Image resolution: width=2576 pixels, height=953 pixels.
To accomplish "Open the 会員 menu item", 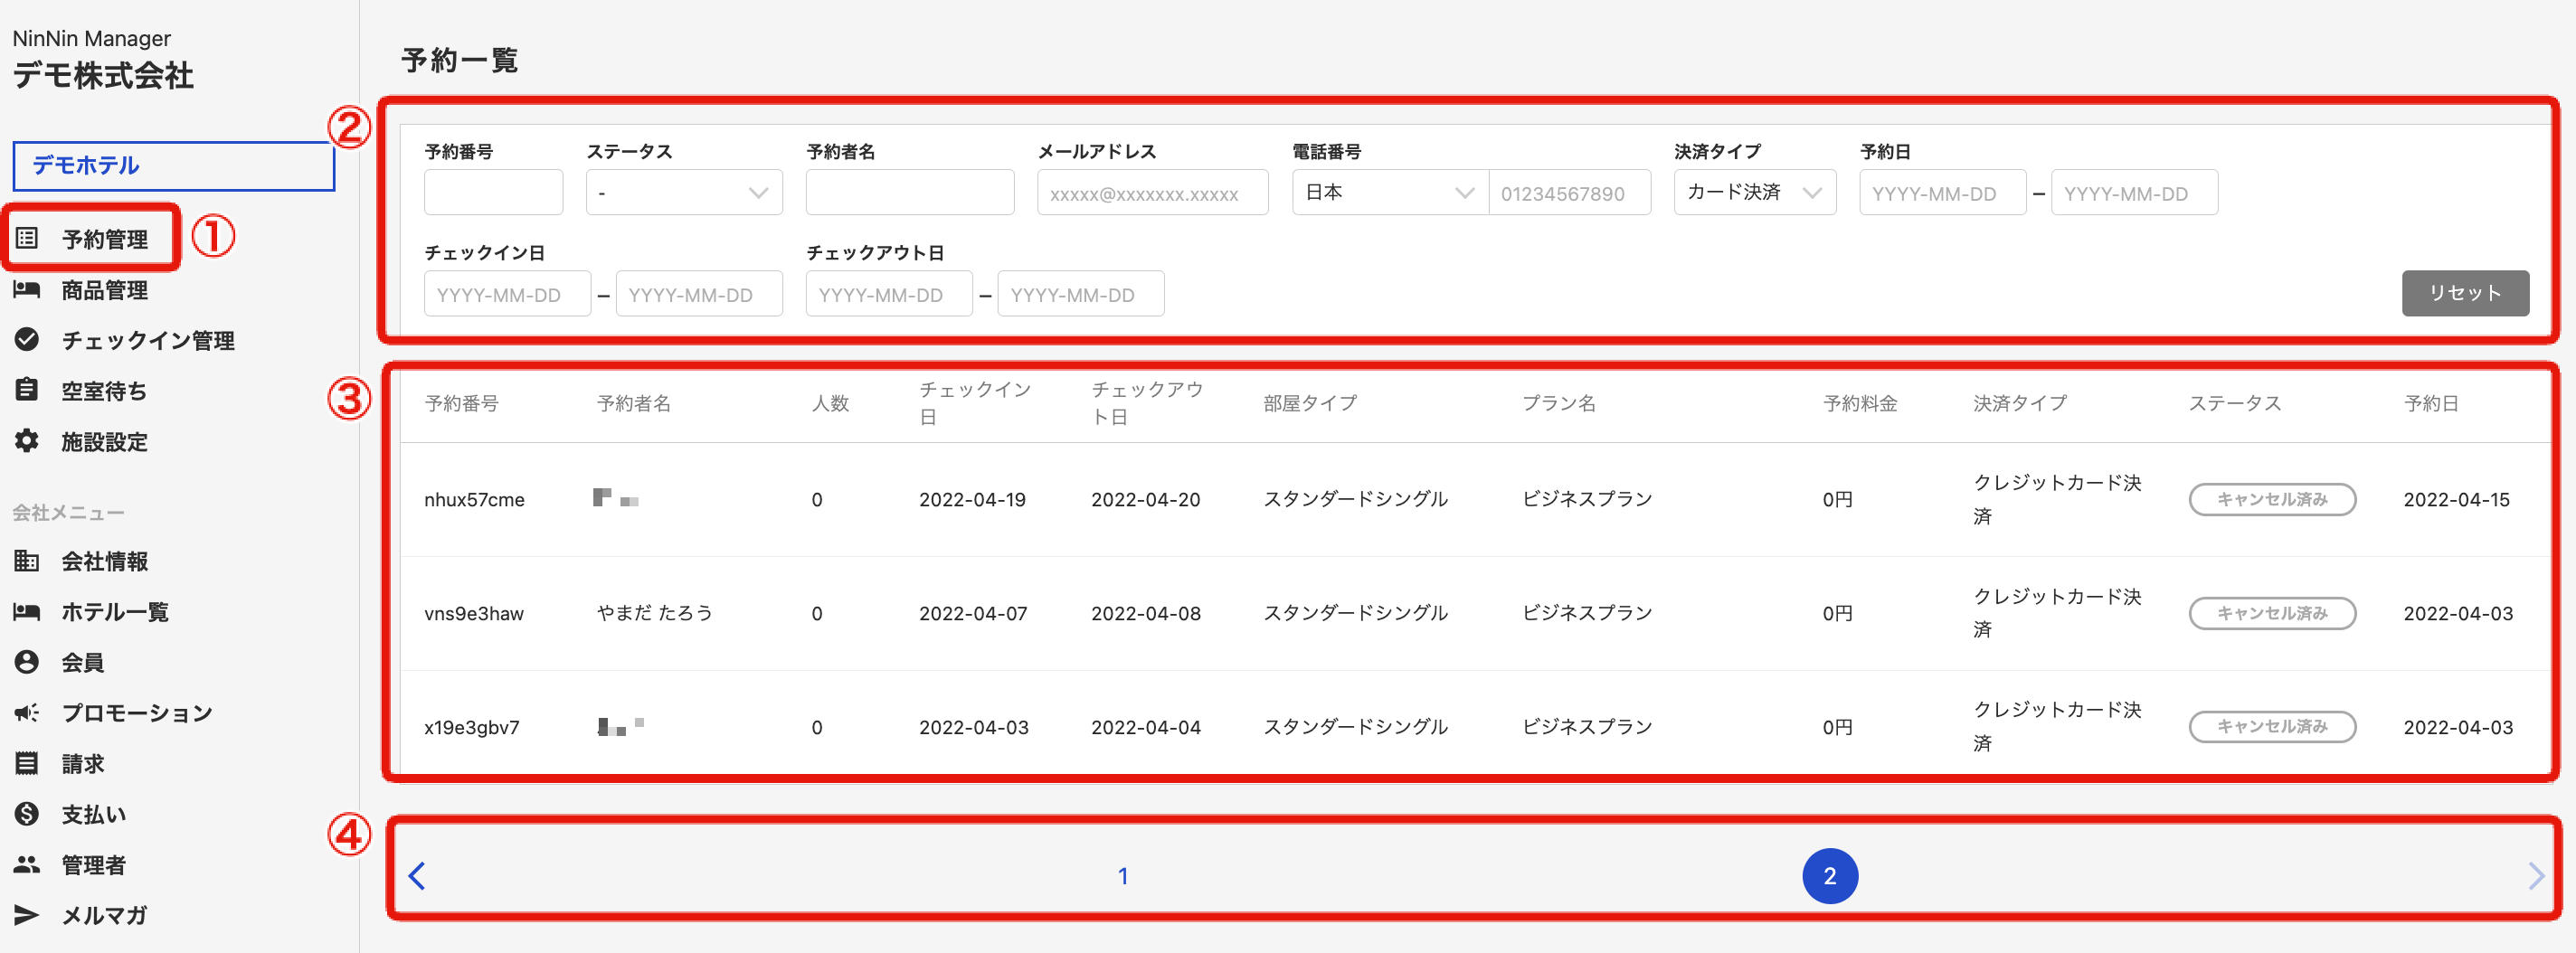I will pos(83,662).
